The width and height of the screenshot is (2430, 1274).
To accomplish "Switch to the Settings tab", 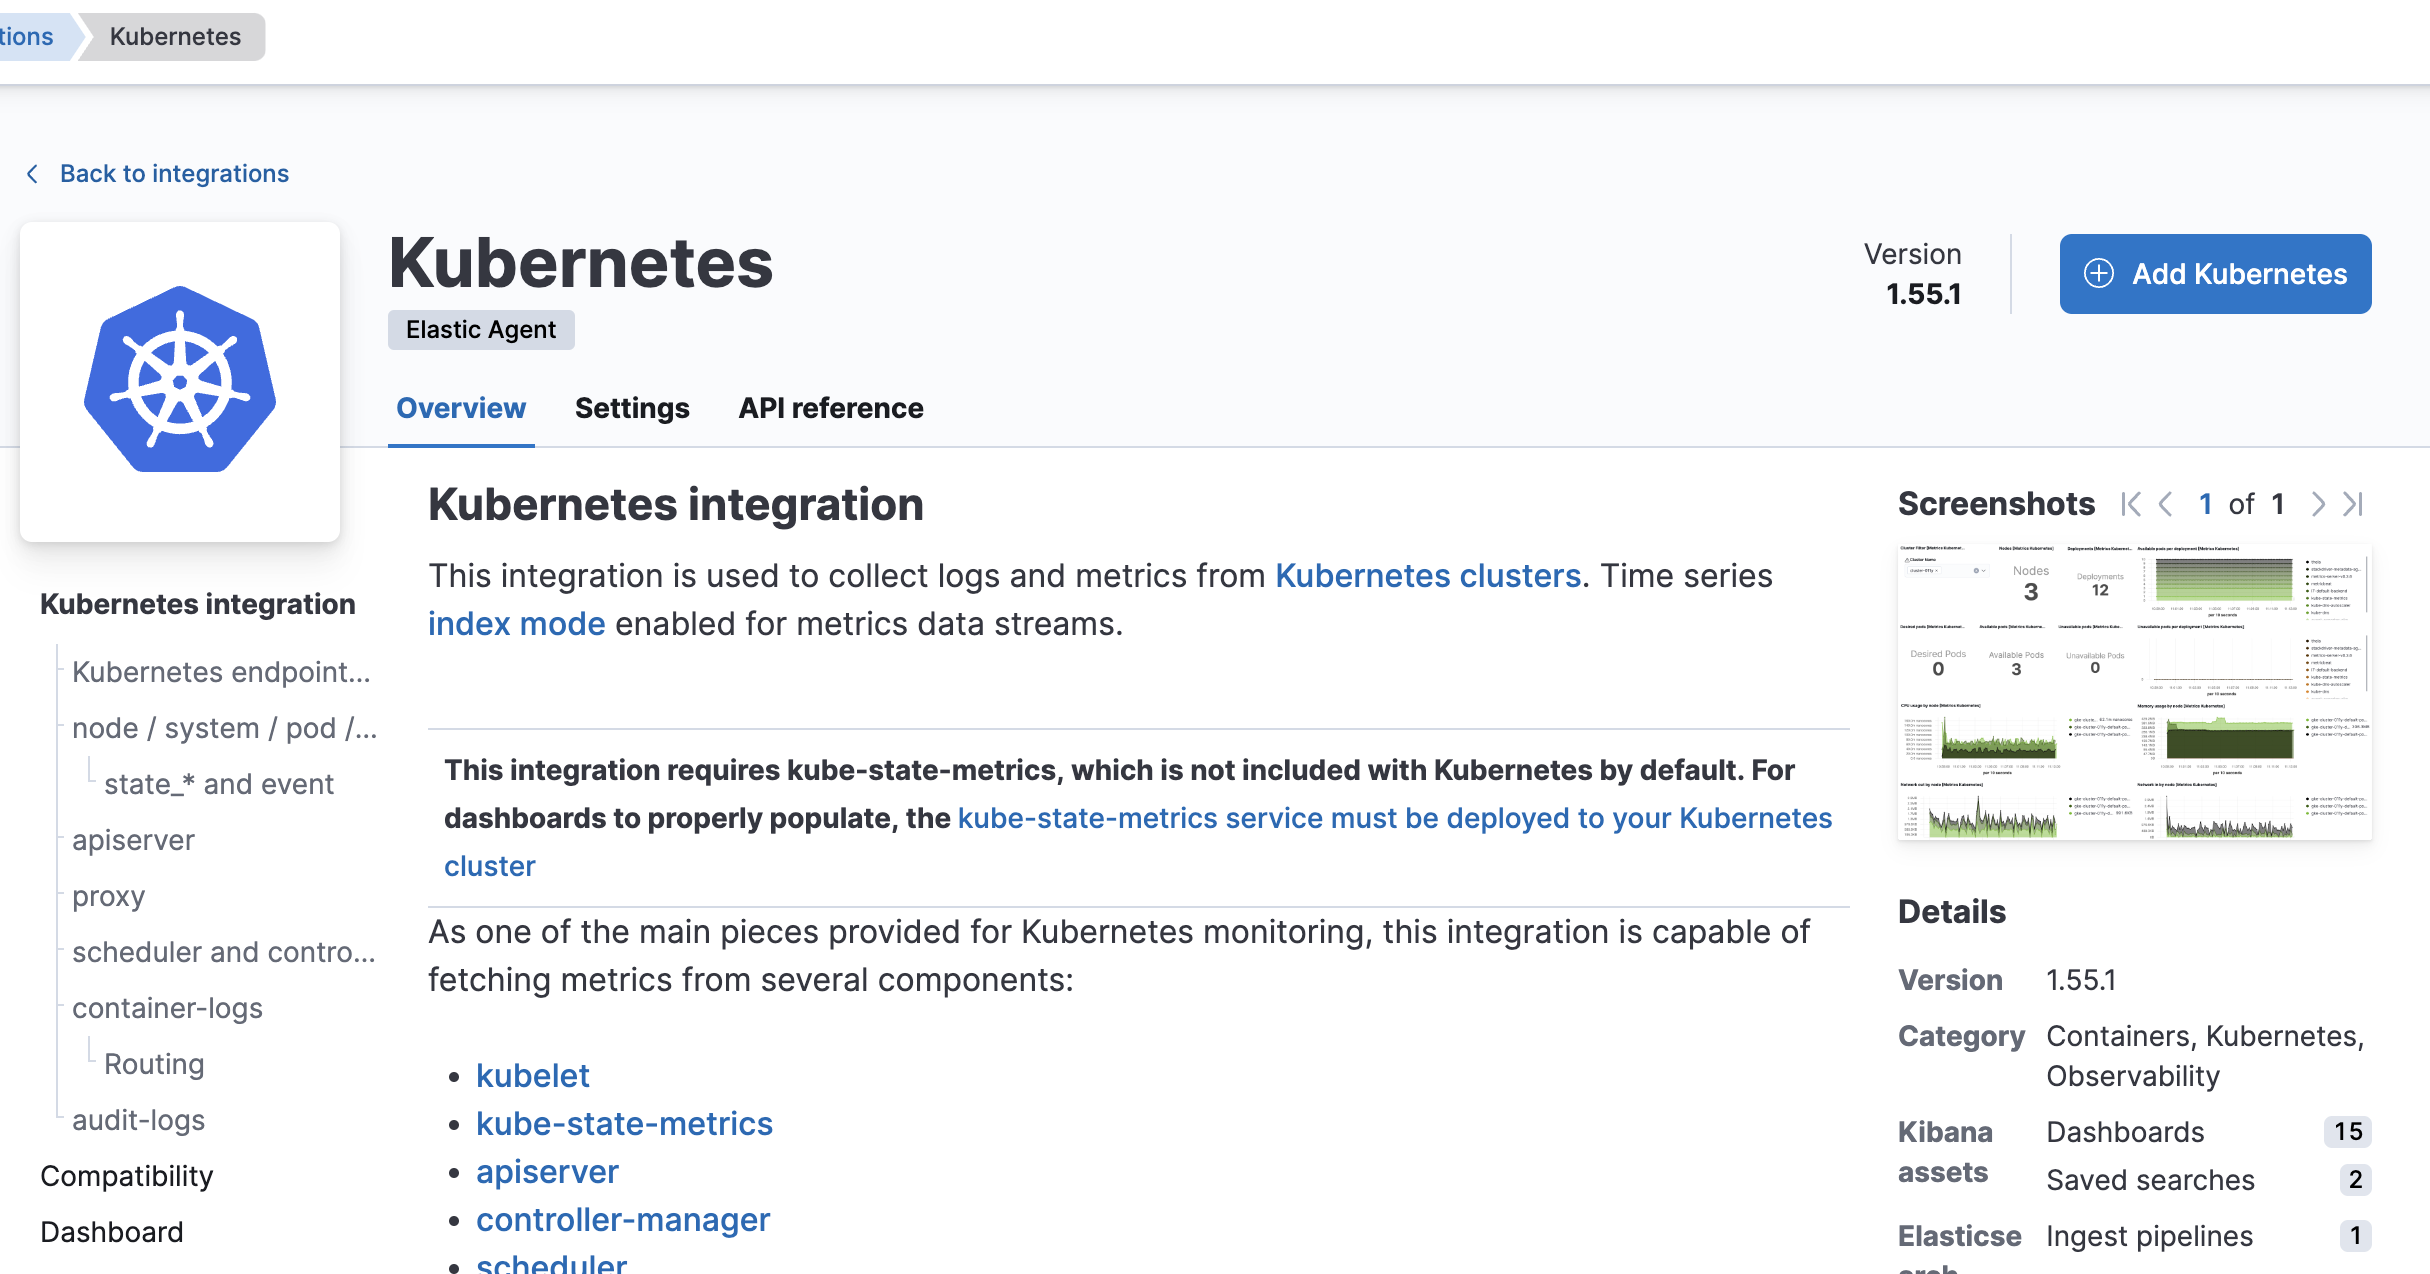I will pyautogui.click(x=632, y=408).
